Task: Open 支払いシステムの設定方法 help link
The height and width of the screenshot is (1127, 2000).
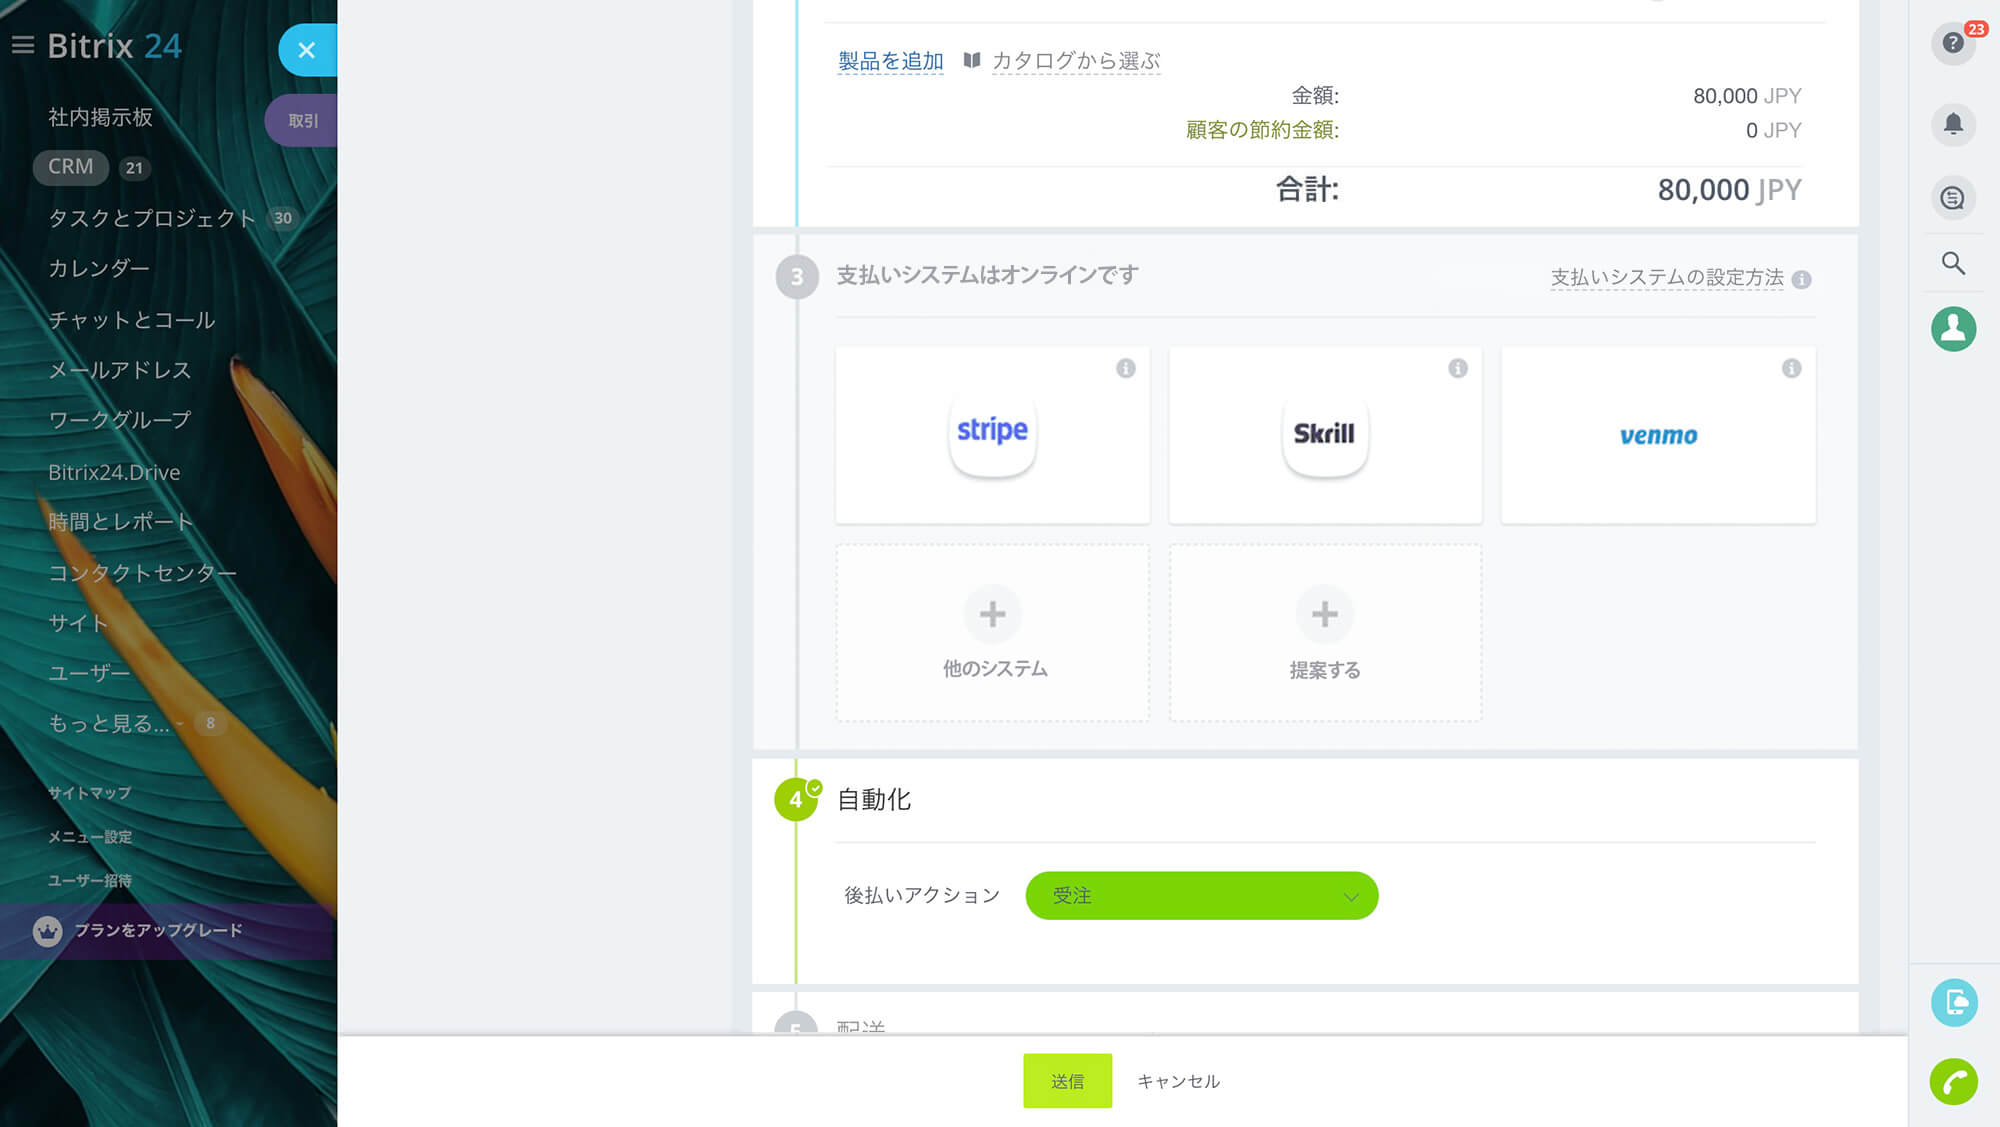Action: 1667,277
